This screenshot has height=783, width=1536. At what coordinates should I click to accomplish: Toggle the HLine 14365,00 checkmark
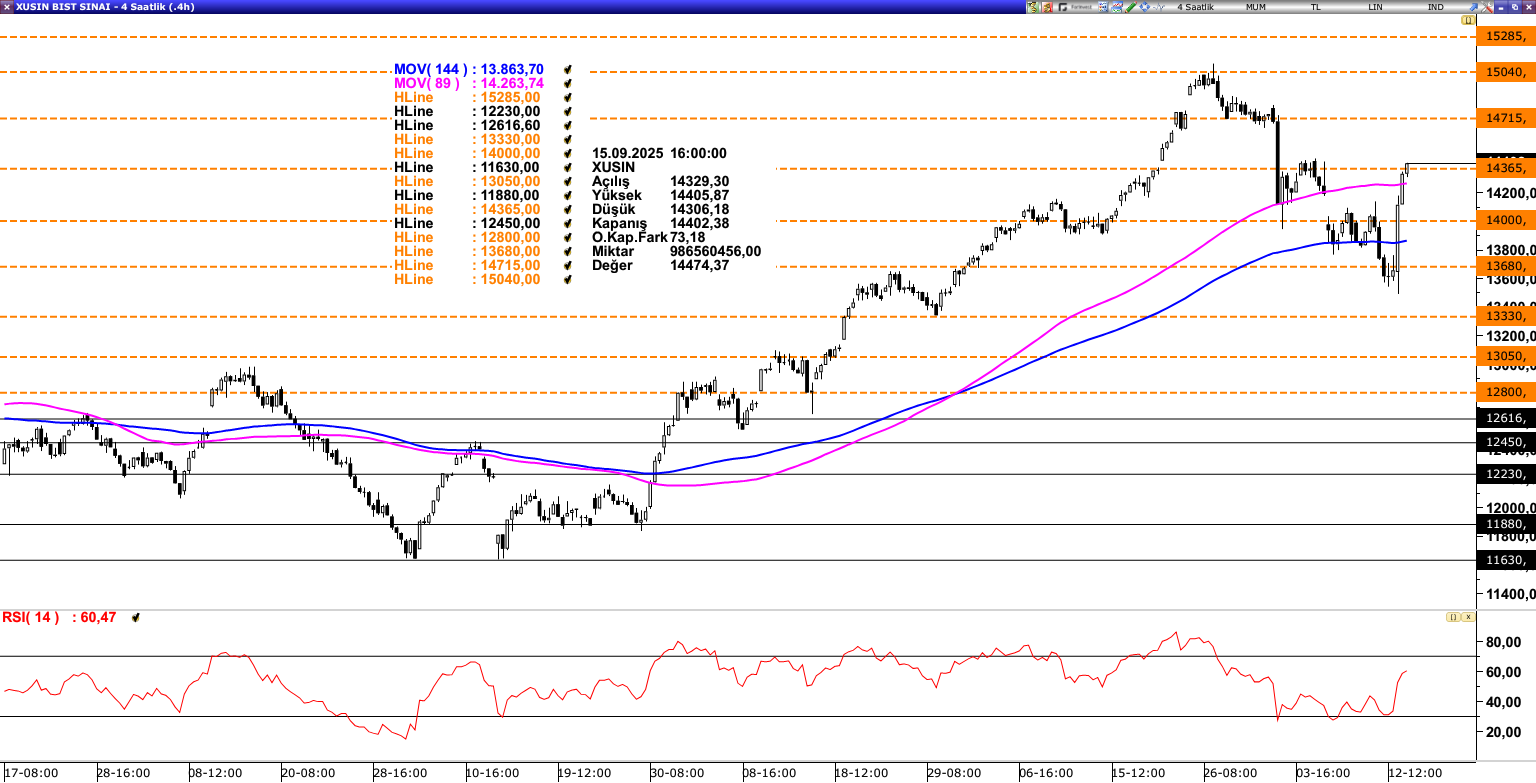pos(568,210)
